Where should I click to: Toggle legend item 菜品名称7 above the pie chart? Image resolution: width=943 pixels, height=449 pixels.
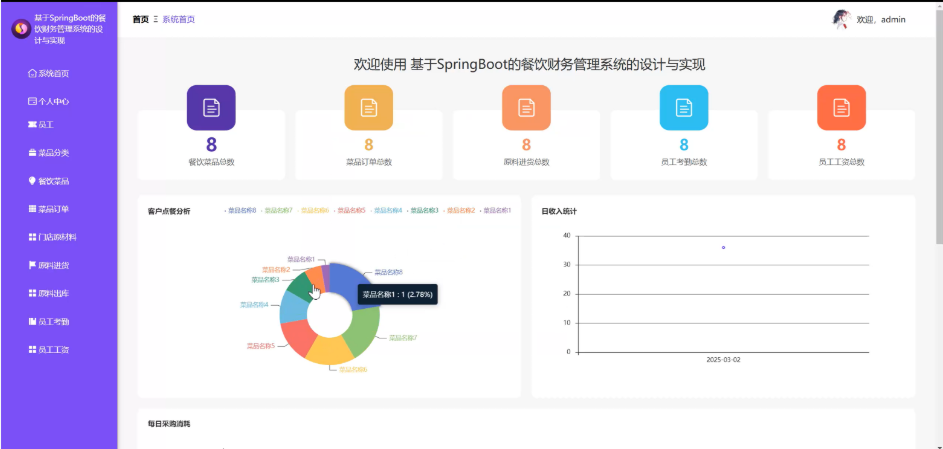pos(277,211)
